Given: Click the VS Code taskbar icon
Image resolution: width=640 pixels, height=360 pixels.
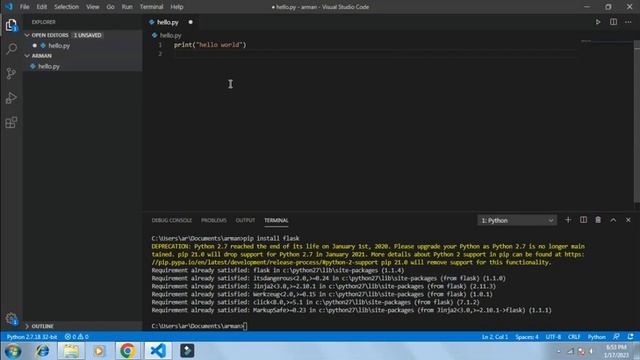Looking at the screenshot, I should pyautogui.click(x=158, y=351).
